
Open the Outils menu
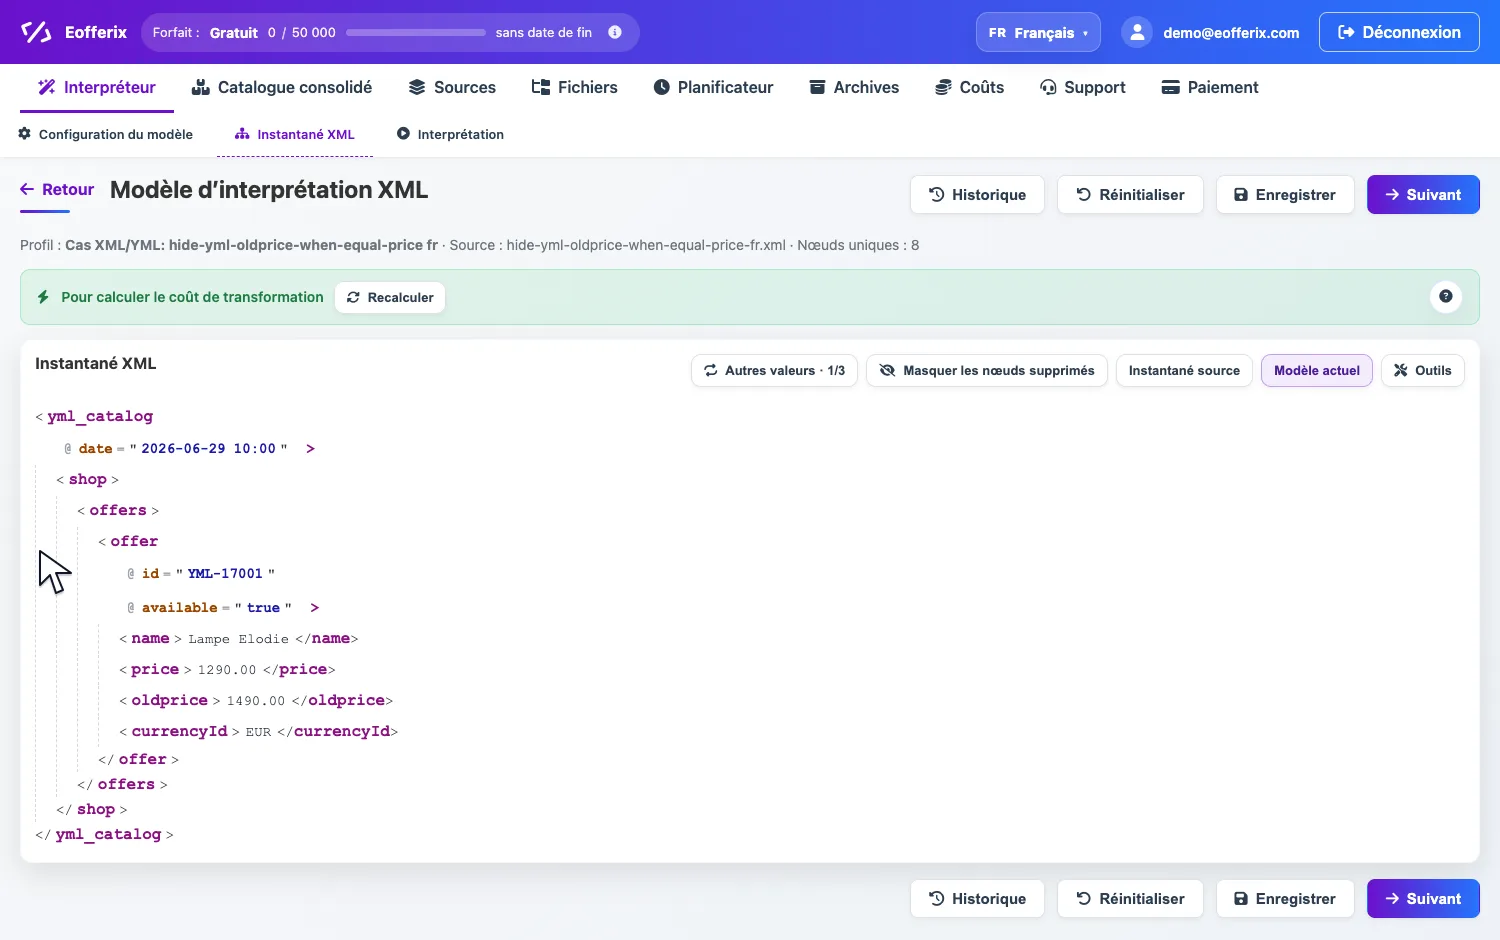1423,370
